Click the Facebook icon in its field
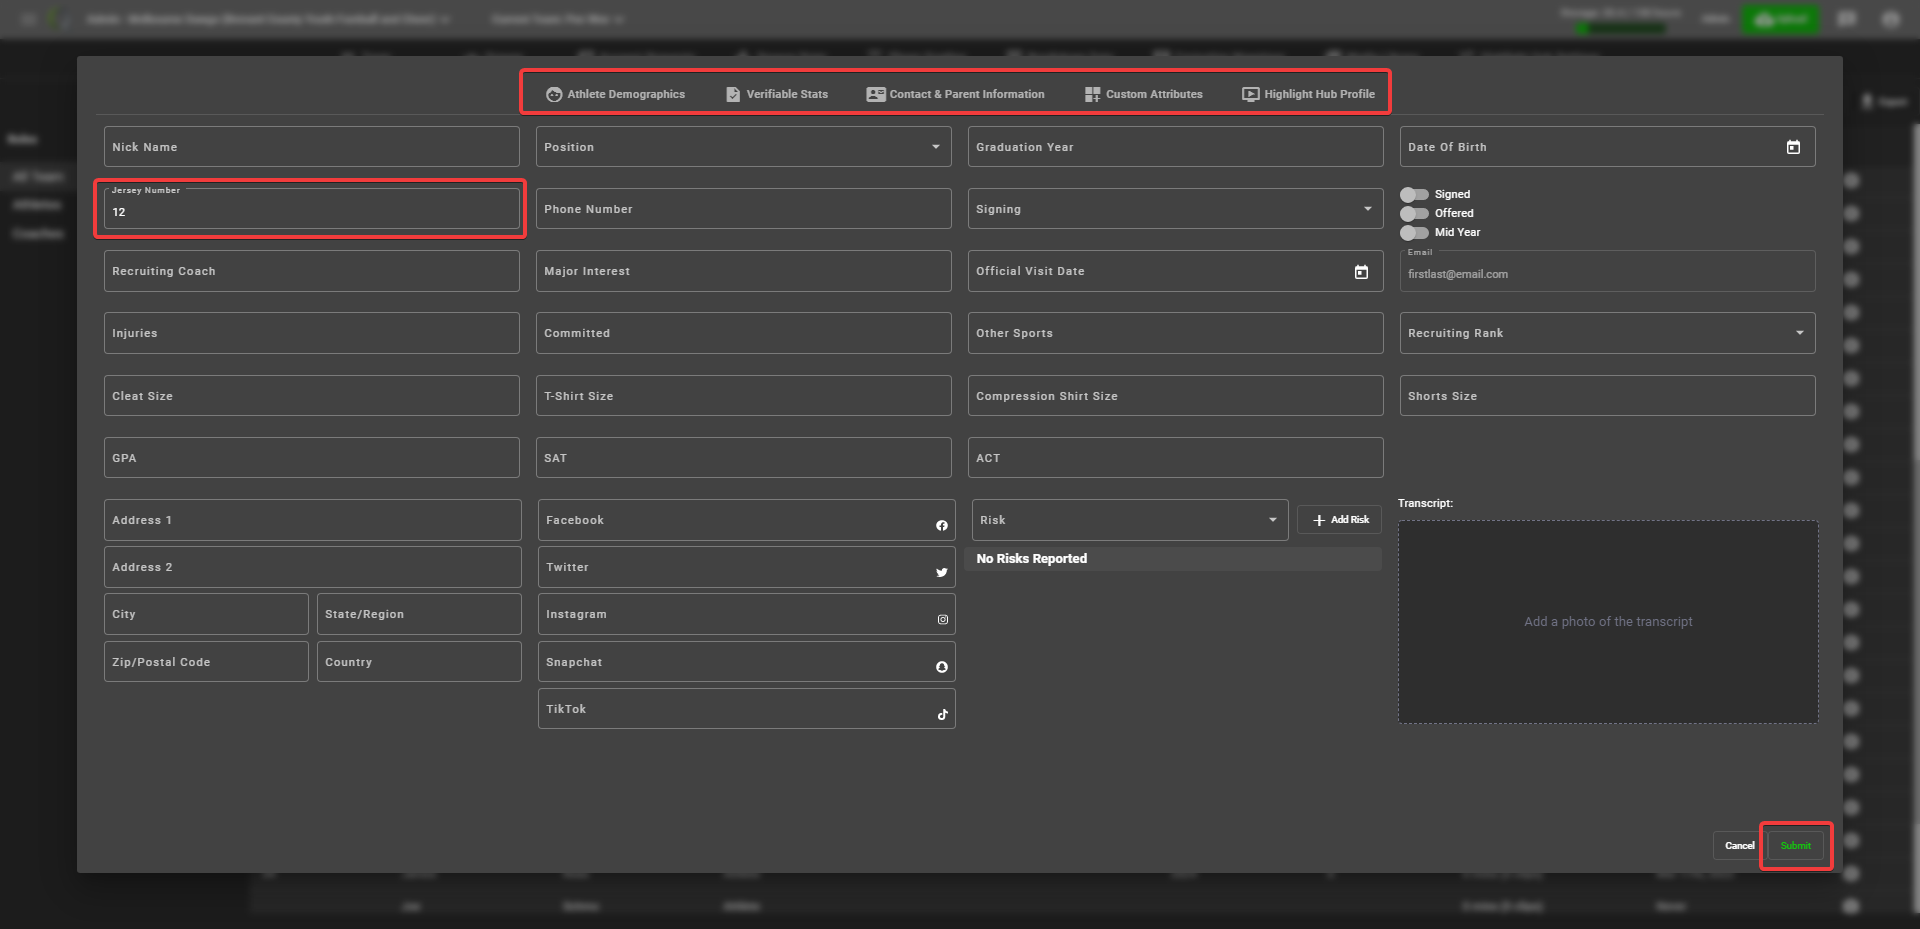 pyautogui.click(x=942, y=525)
